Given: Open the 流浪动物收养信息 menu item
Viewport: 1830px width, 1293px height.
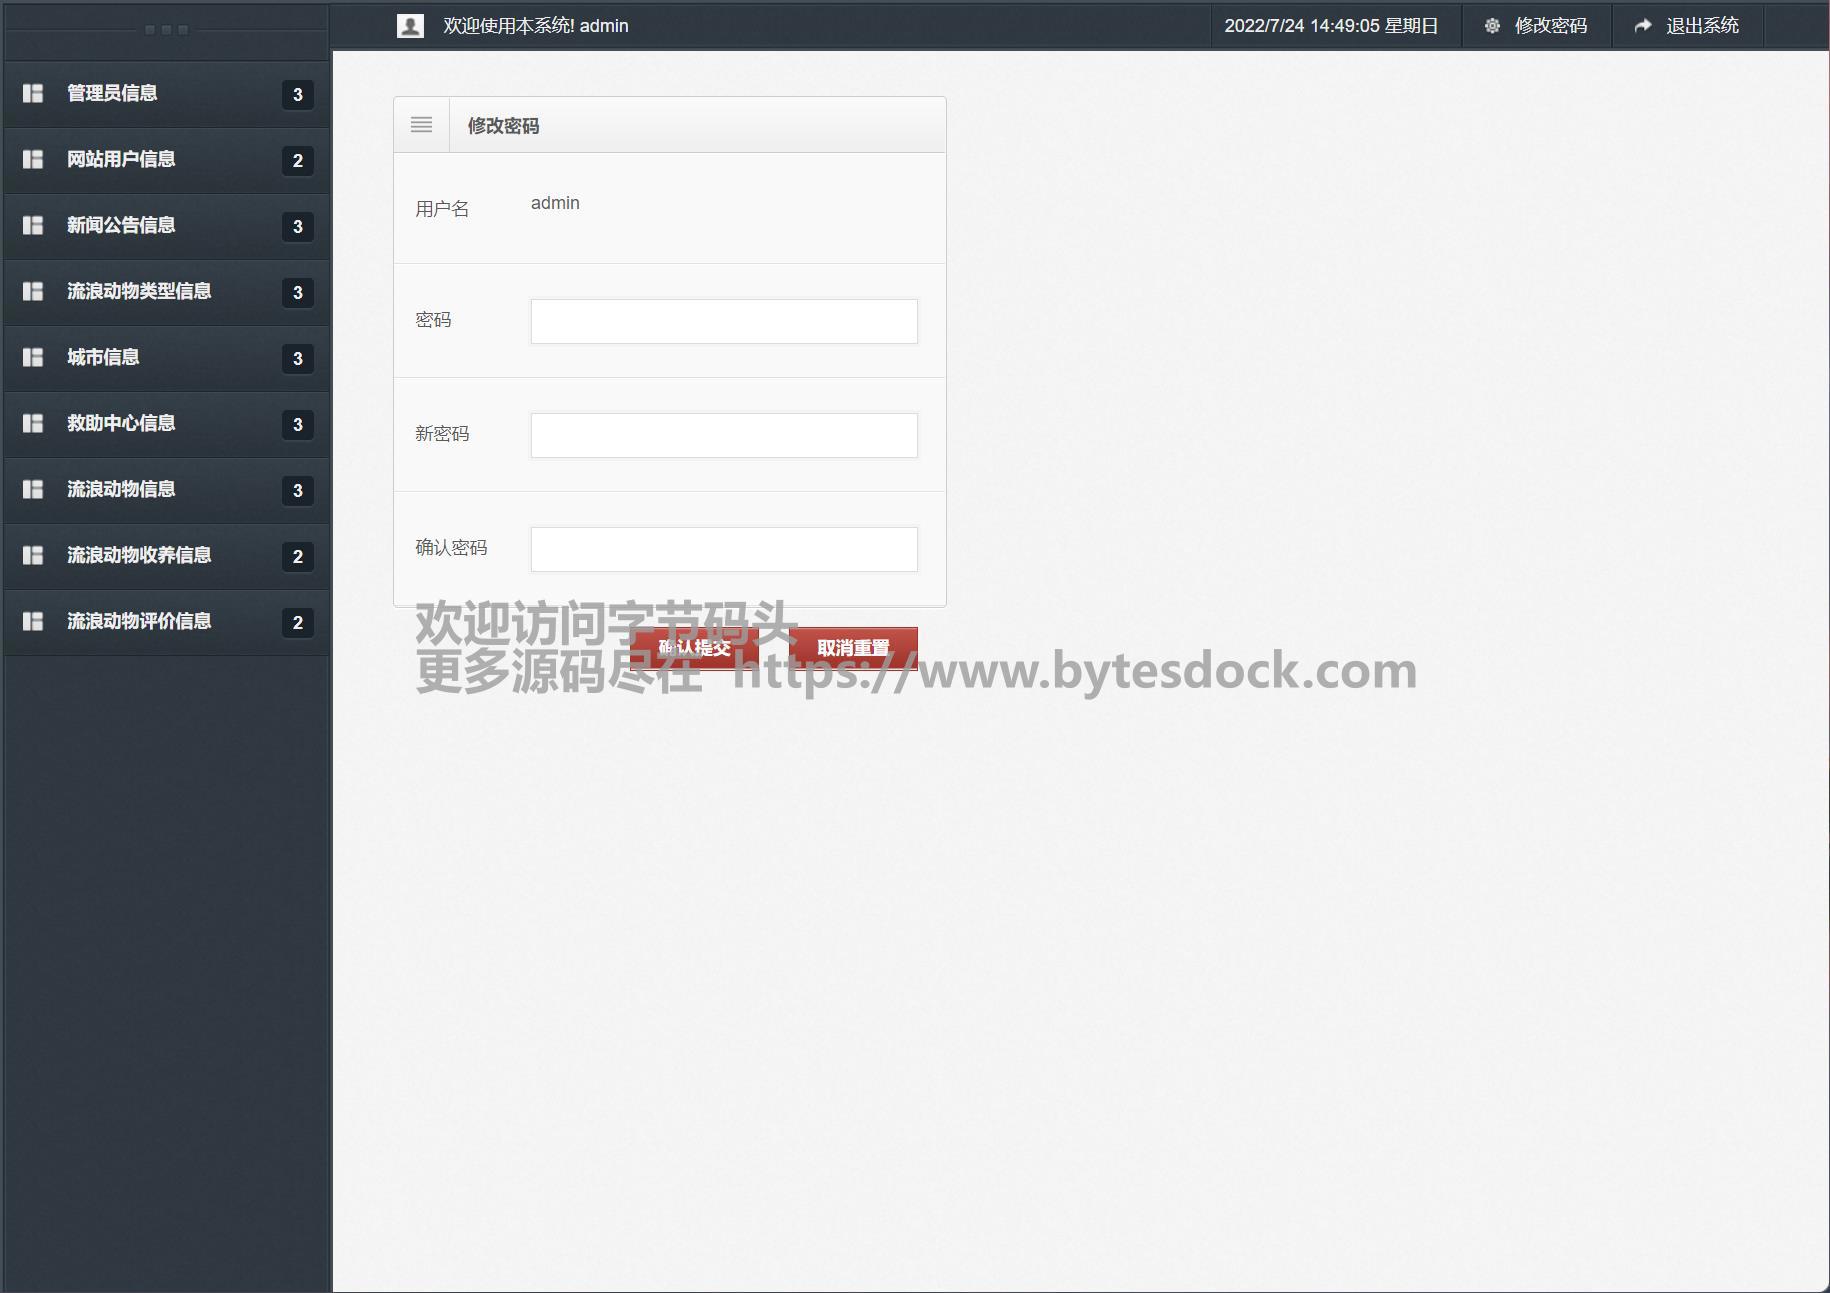Looking at the screenshot, I should click(139, 555).
